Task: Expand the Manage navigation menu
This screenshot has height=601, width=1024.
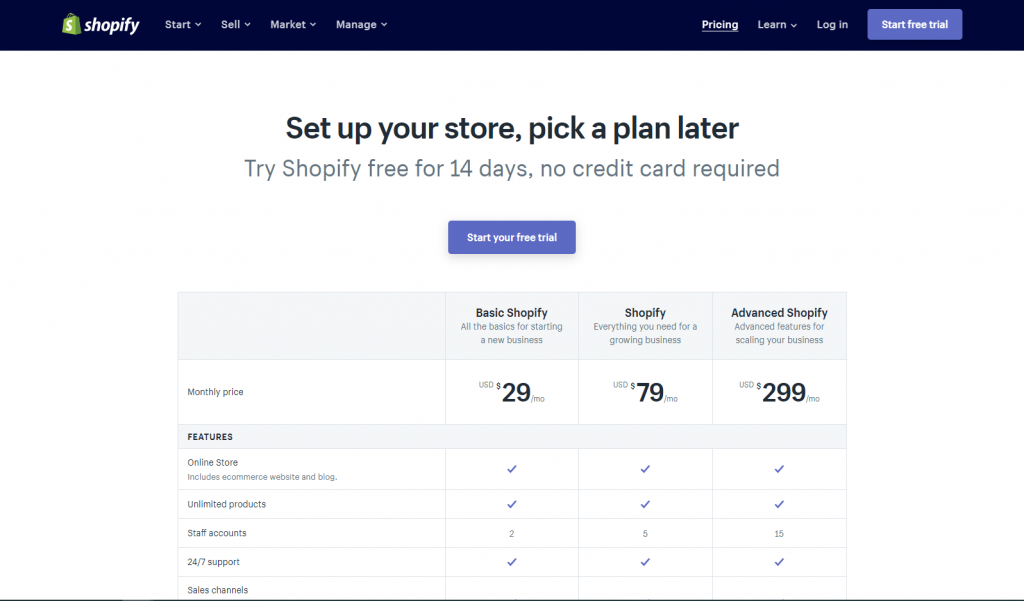Action: coord(362,24)
